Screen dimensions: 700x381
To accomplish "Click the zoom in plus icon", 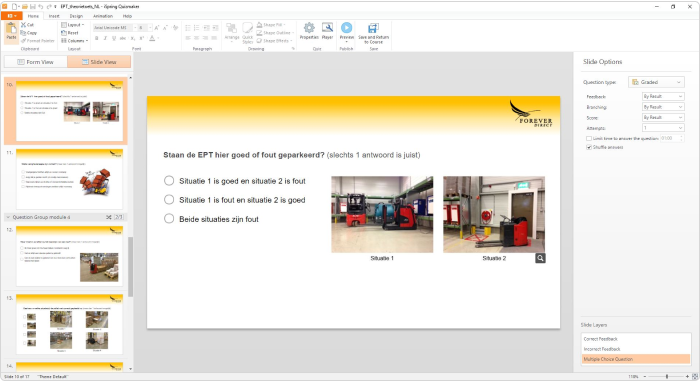I will click(688, 377).
